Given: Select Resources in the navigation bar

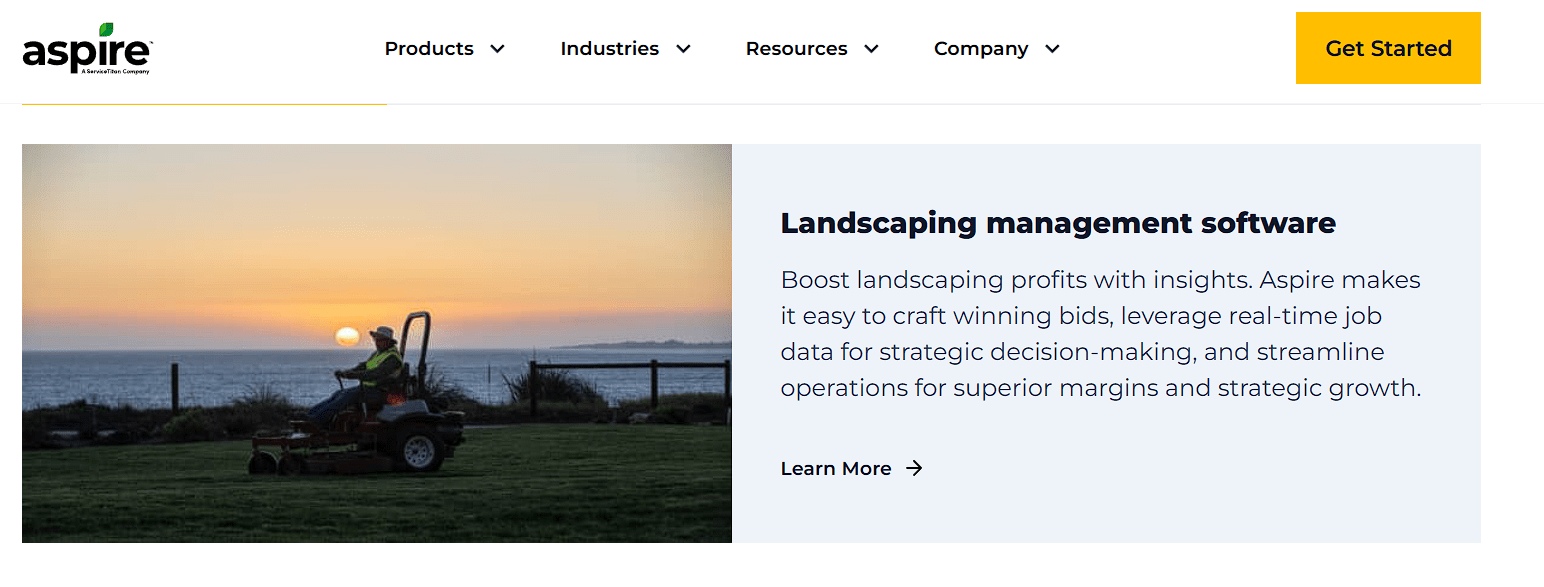Looking at the screenshot, I should 796,48.
